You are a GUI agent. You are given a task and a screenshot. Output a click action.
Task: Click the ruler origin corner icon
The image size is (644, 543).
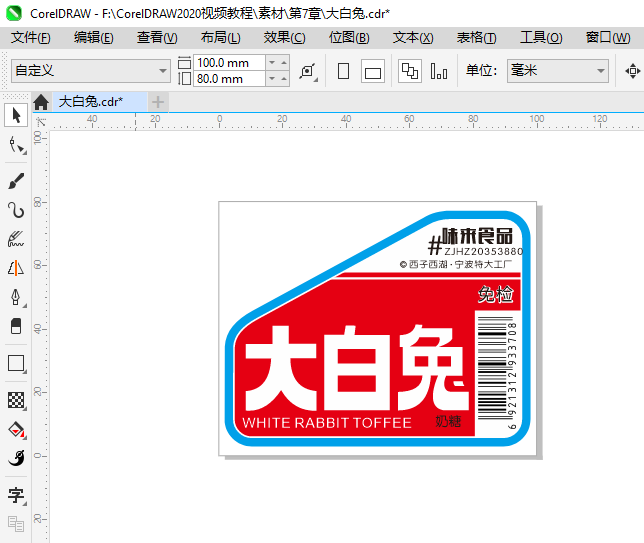[x=41, y=122]
